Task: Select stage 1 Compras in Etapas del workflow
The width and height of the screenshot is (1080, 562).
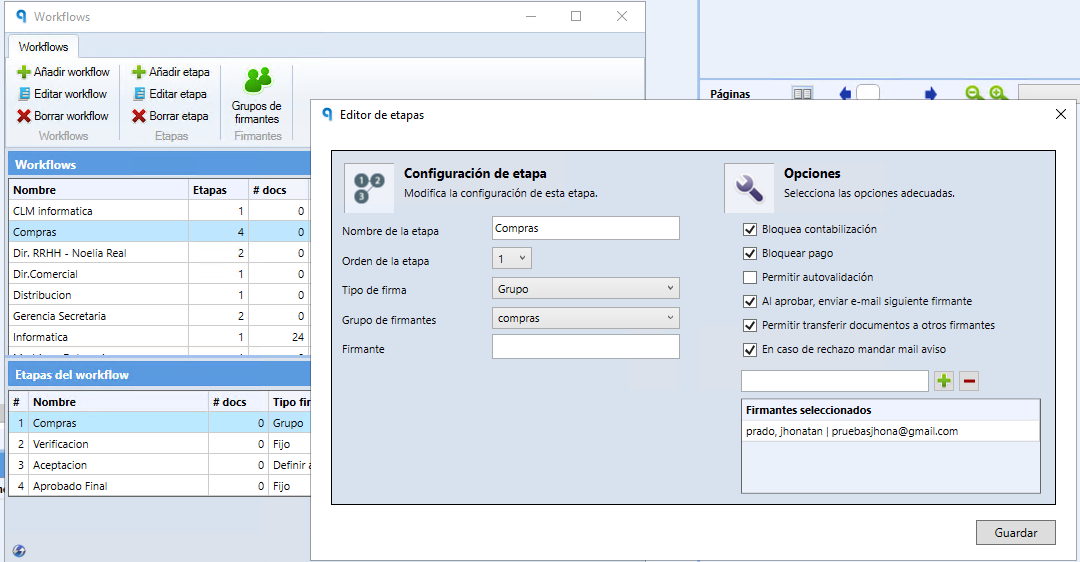Action: (160, 423)
